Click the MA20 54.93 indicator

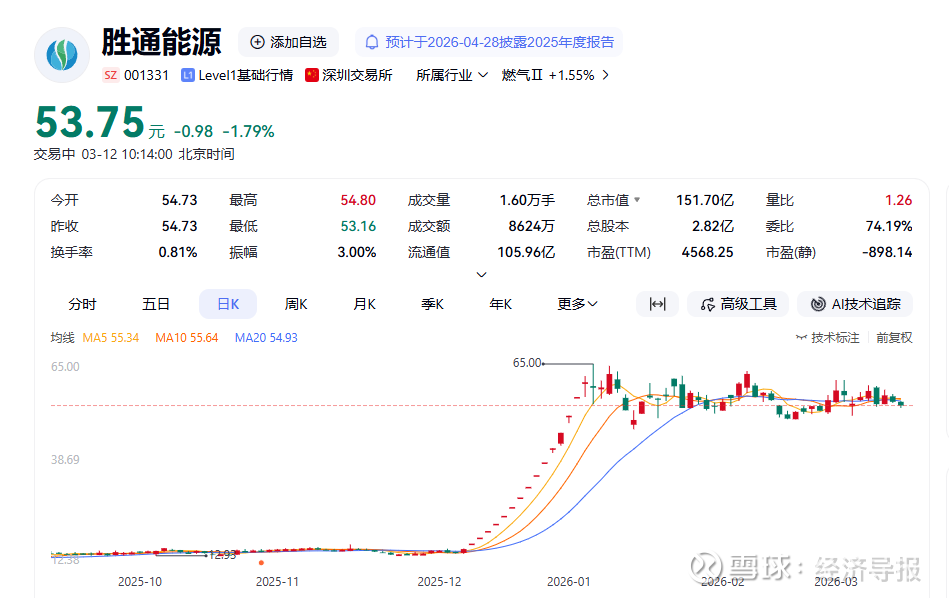point(266,338)
